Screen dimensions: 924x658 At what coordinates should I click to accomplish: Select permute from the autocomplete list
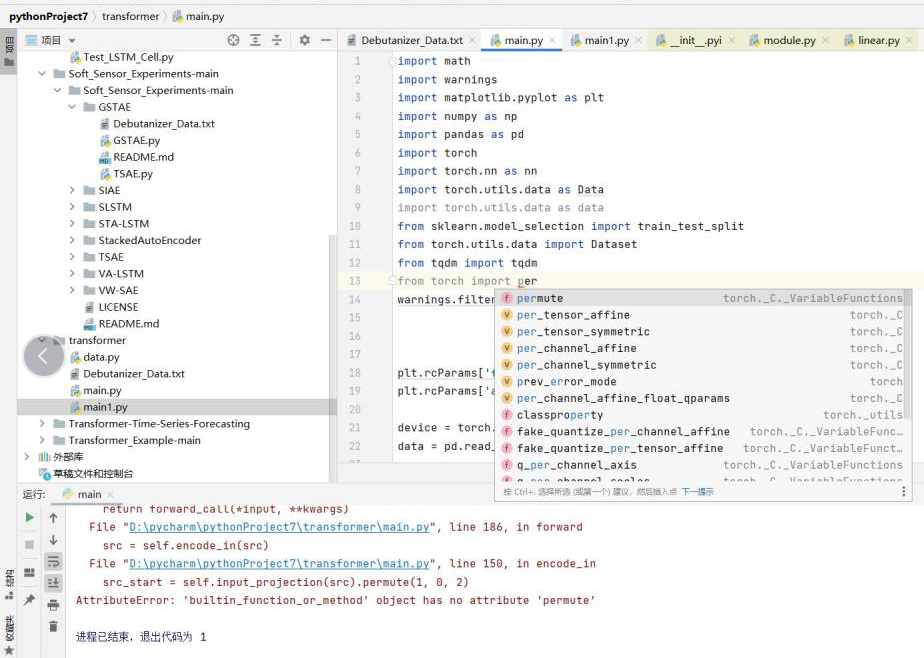[540, 298]
